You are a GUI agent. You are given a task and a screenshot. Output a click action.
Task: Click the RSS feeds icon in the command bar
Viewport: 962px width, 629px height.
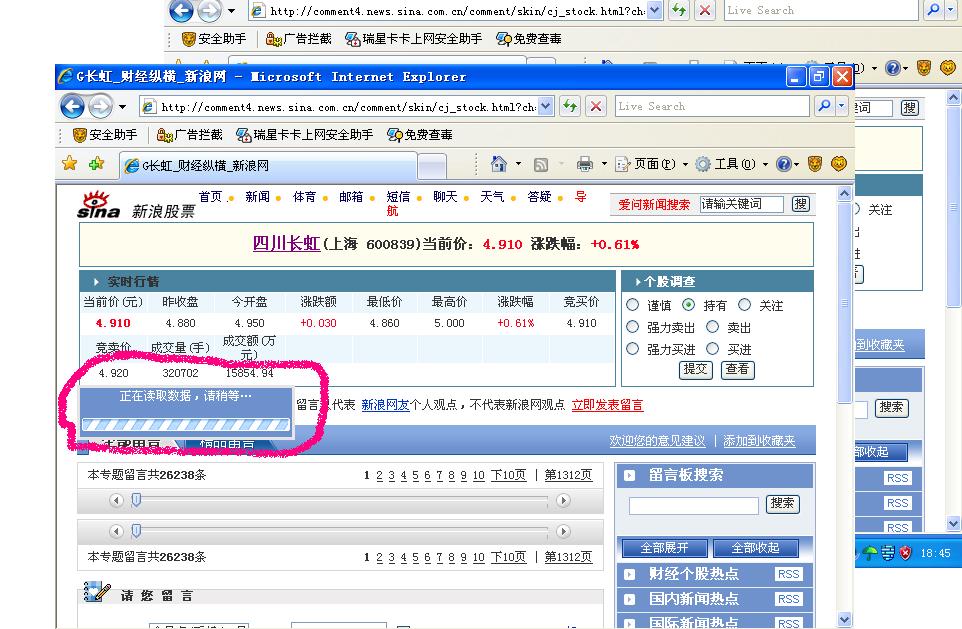[x=541, y=164]
